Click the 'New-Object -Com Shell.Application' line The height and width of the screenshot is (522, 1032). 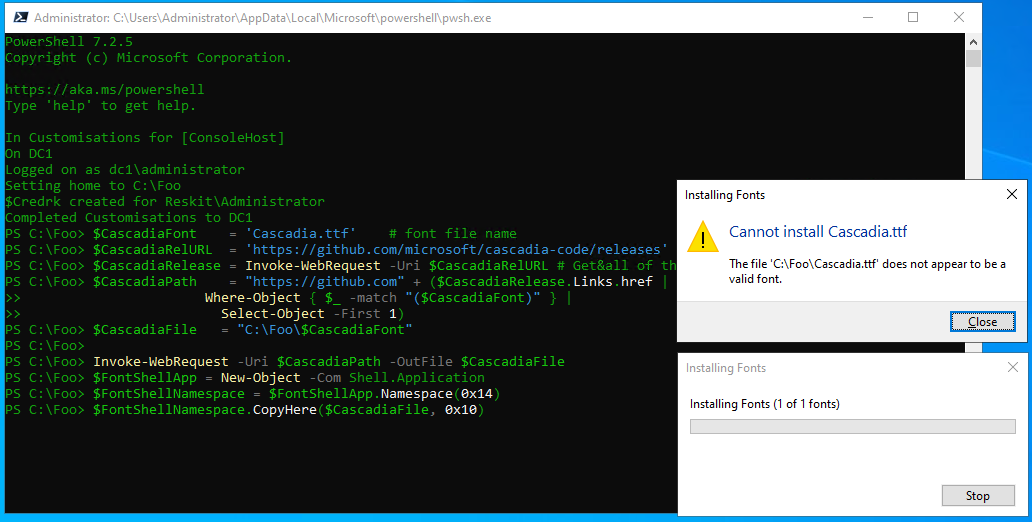(245, 378)
